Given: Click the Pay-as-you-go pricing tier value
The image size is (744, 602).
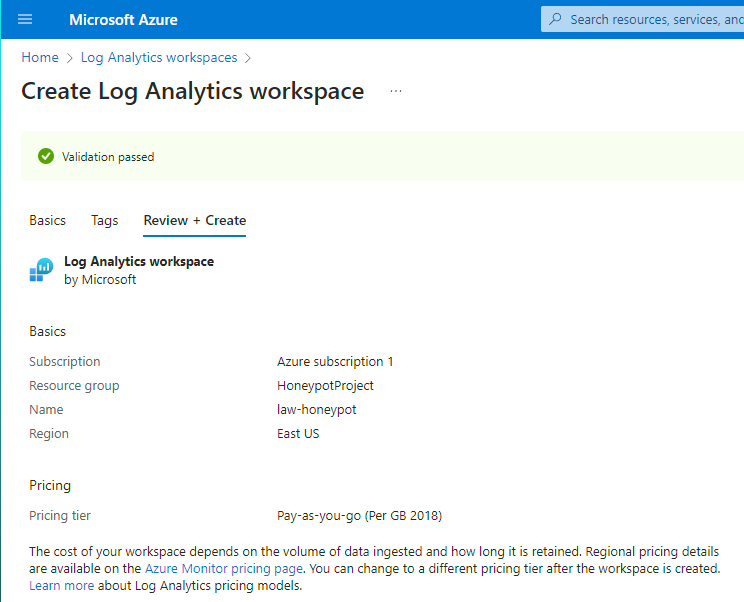Looking at the screenshot, I should pyautogui.click(x=359, y=516).
